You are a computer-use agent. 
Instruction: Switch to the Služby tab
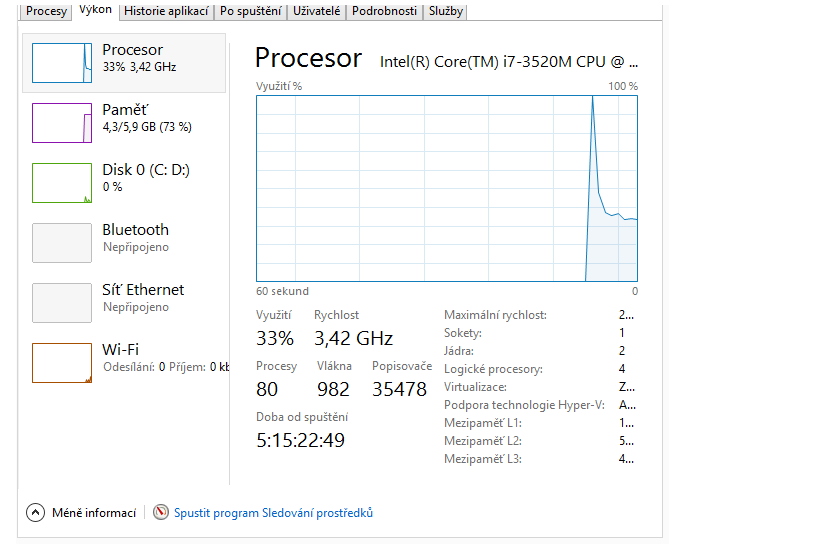(x=445, y=12)
